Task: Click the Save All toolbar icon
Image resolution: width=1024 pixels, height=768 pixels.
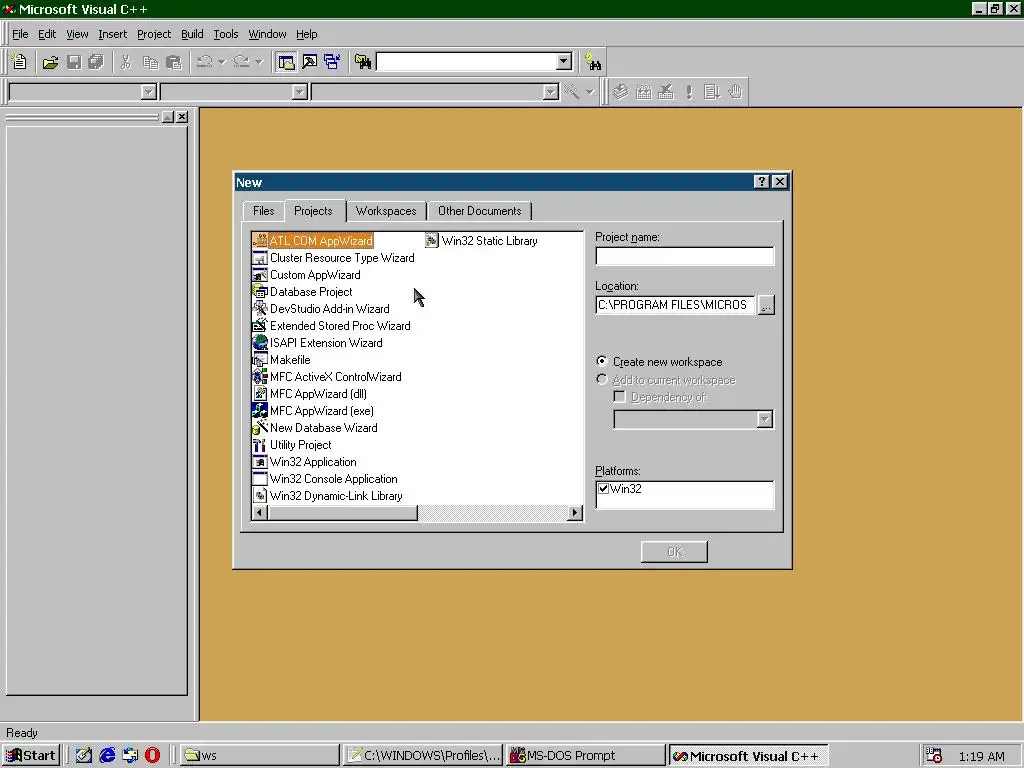Action: 96,62
